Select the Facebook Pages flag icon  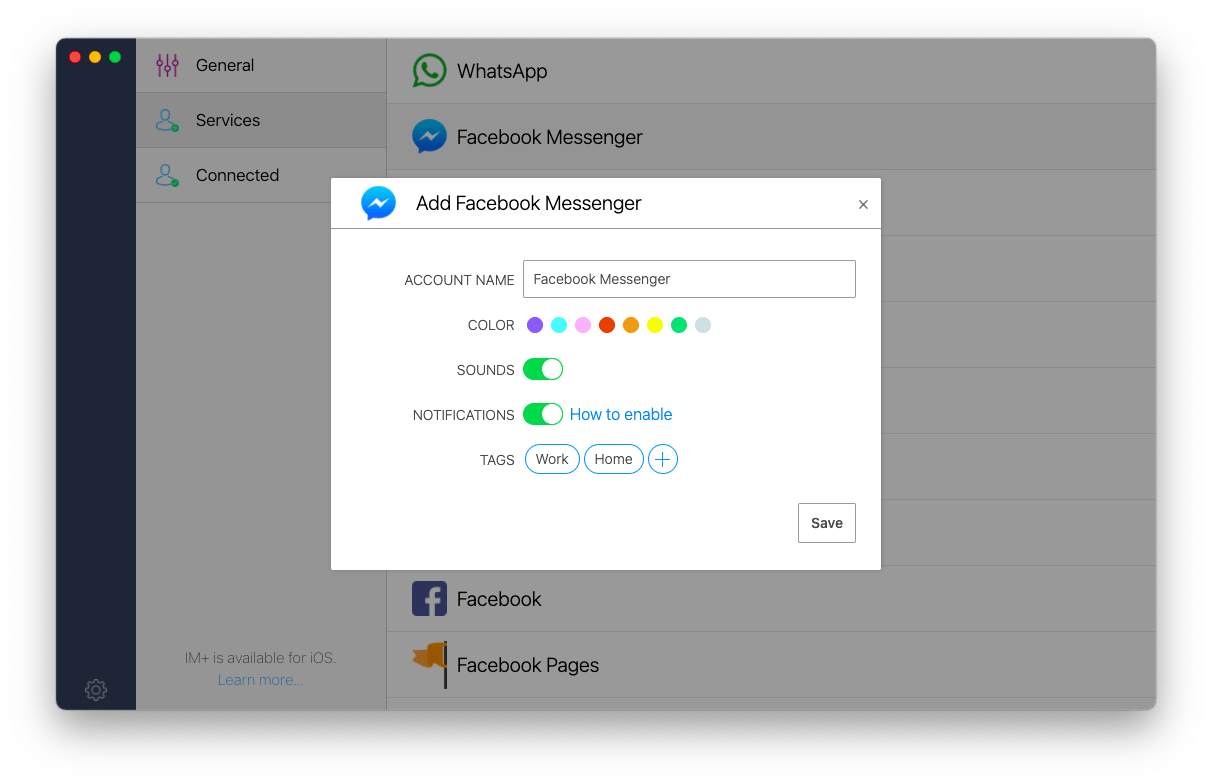tap(429, 664)
